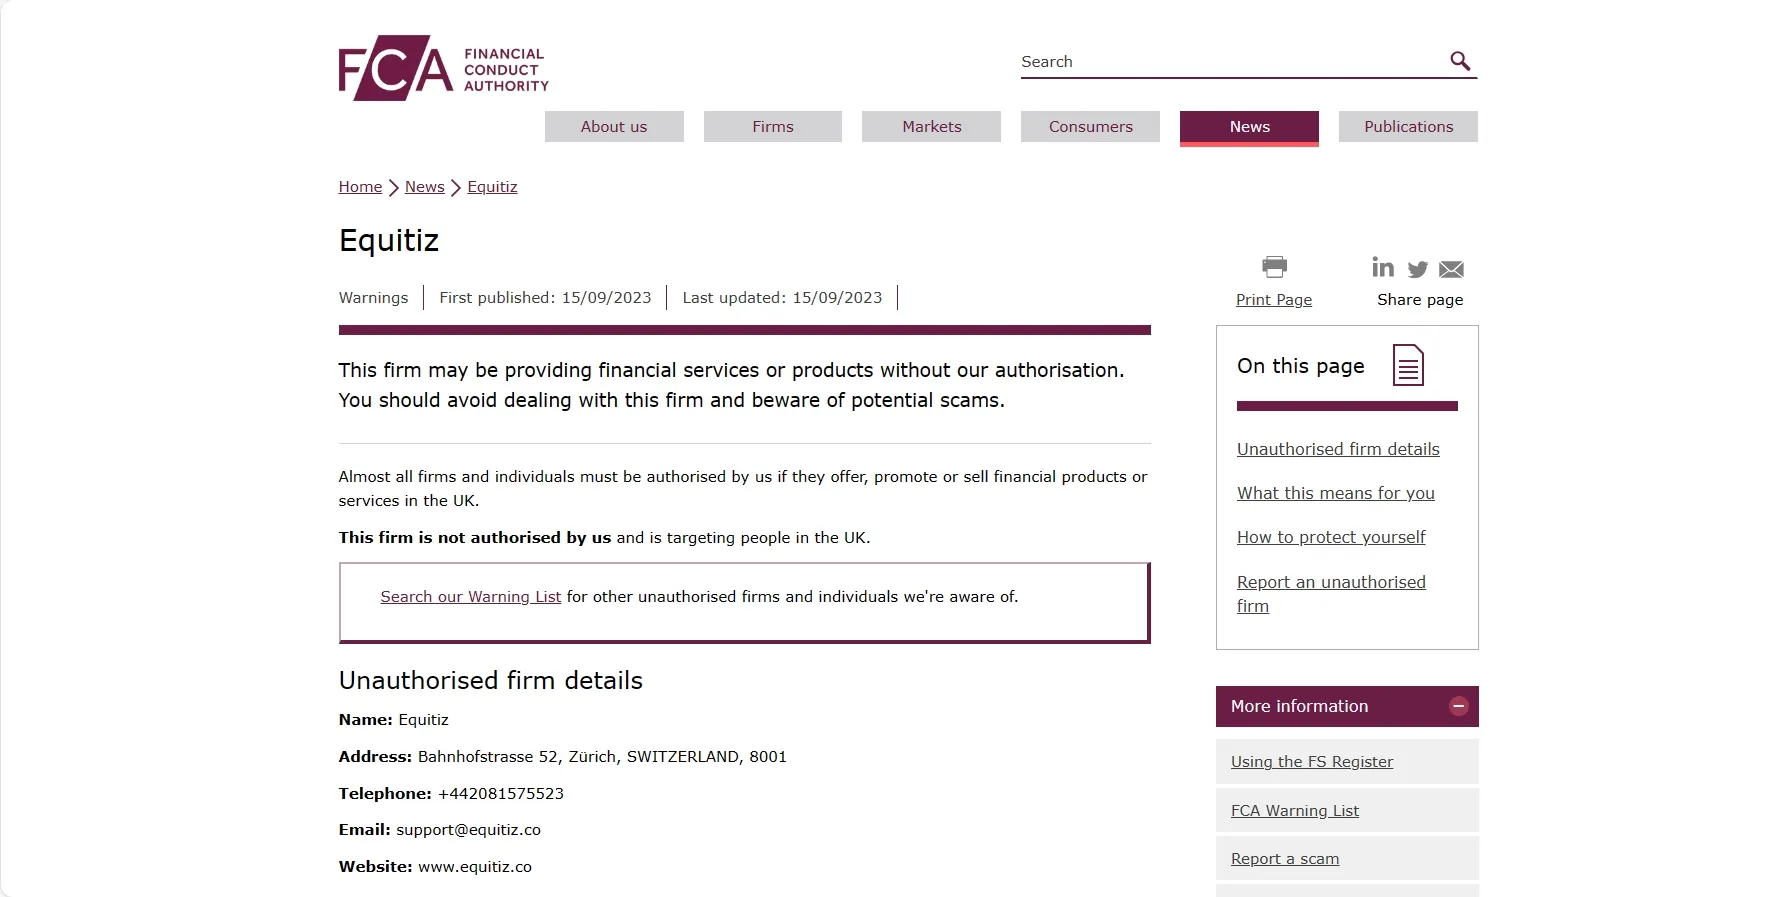Click Home breadcrumb link
1780x897 pixels.
point(360,187)
